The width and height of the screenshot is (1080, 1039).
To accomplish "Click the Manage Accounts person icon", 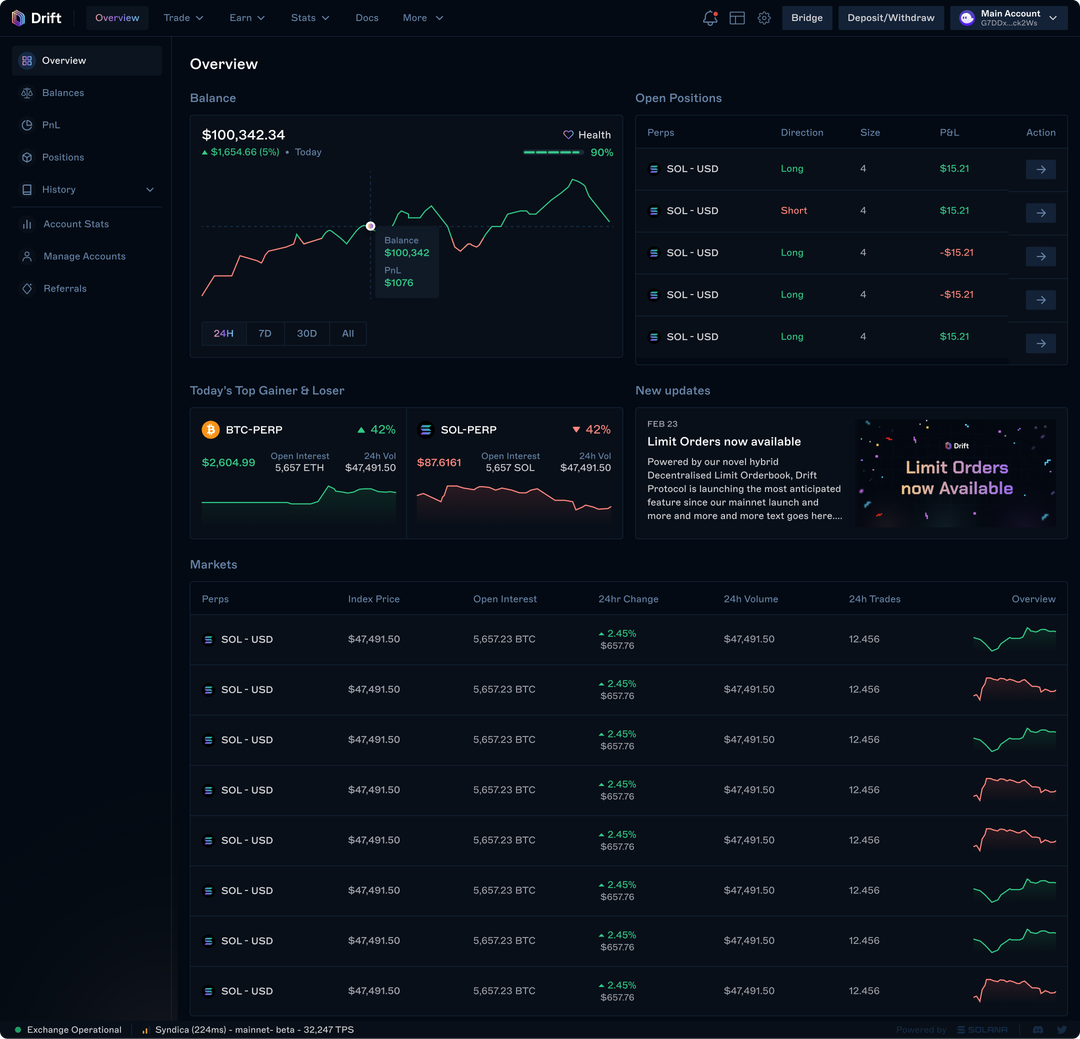I will click(27, 256).
